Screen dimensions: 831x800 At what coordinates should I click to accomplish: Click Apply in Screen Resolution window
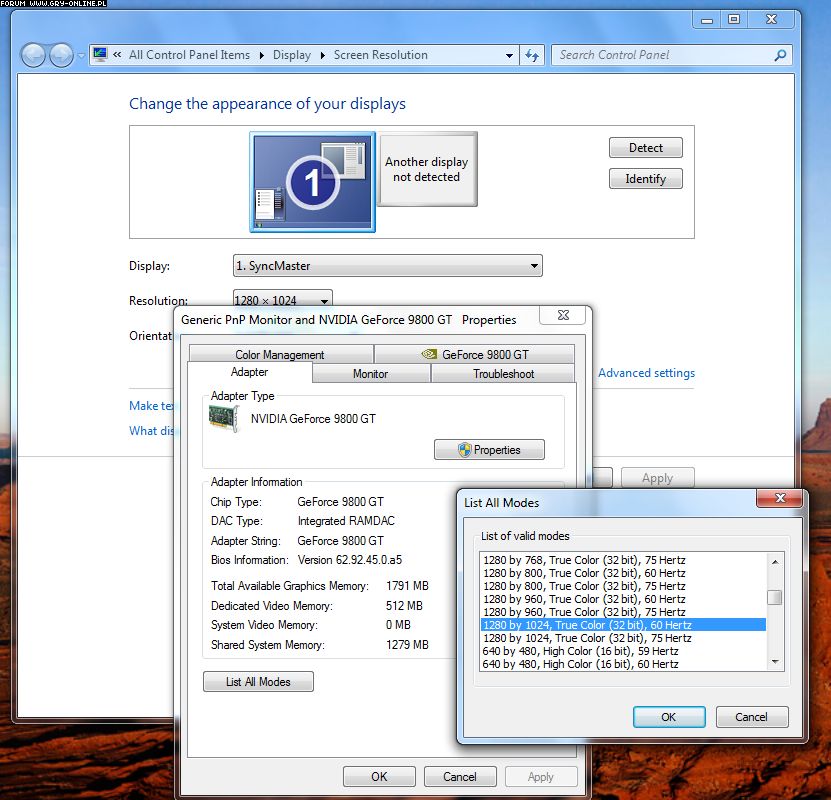657,478
